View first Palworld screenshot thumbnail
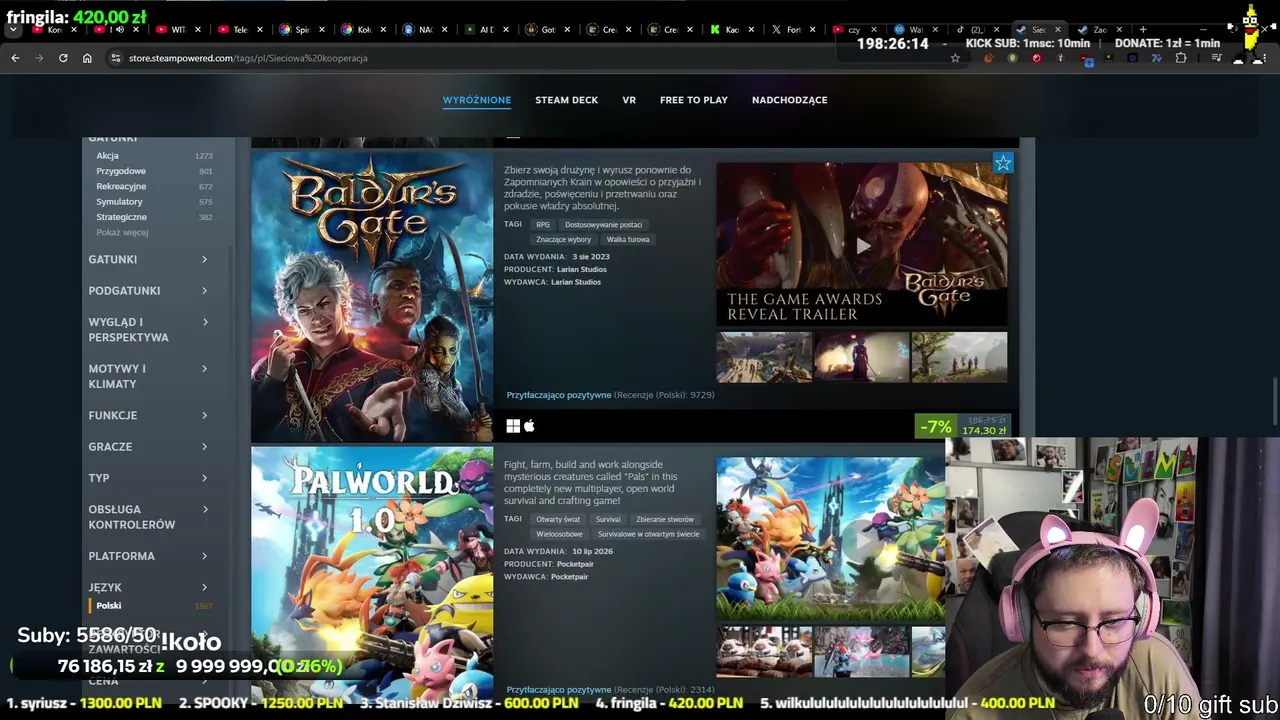 point(764,652)
